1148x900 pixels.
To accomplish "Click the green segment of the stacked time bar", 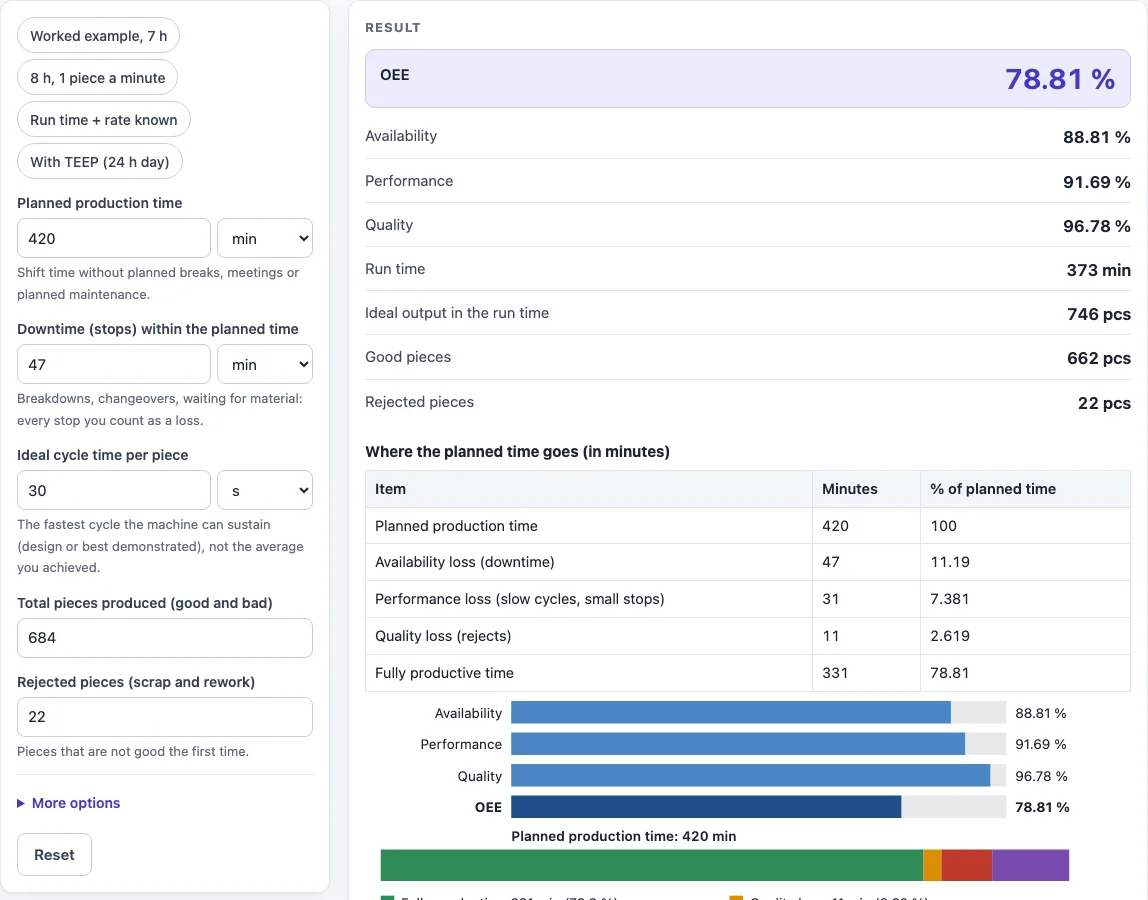I will pos(652,865).
